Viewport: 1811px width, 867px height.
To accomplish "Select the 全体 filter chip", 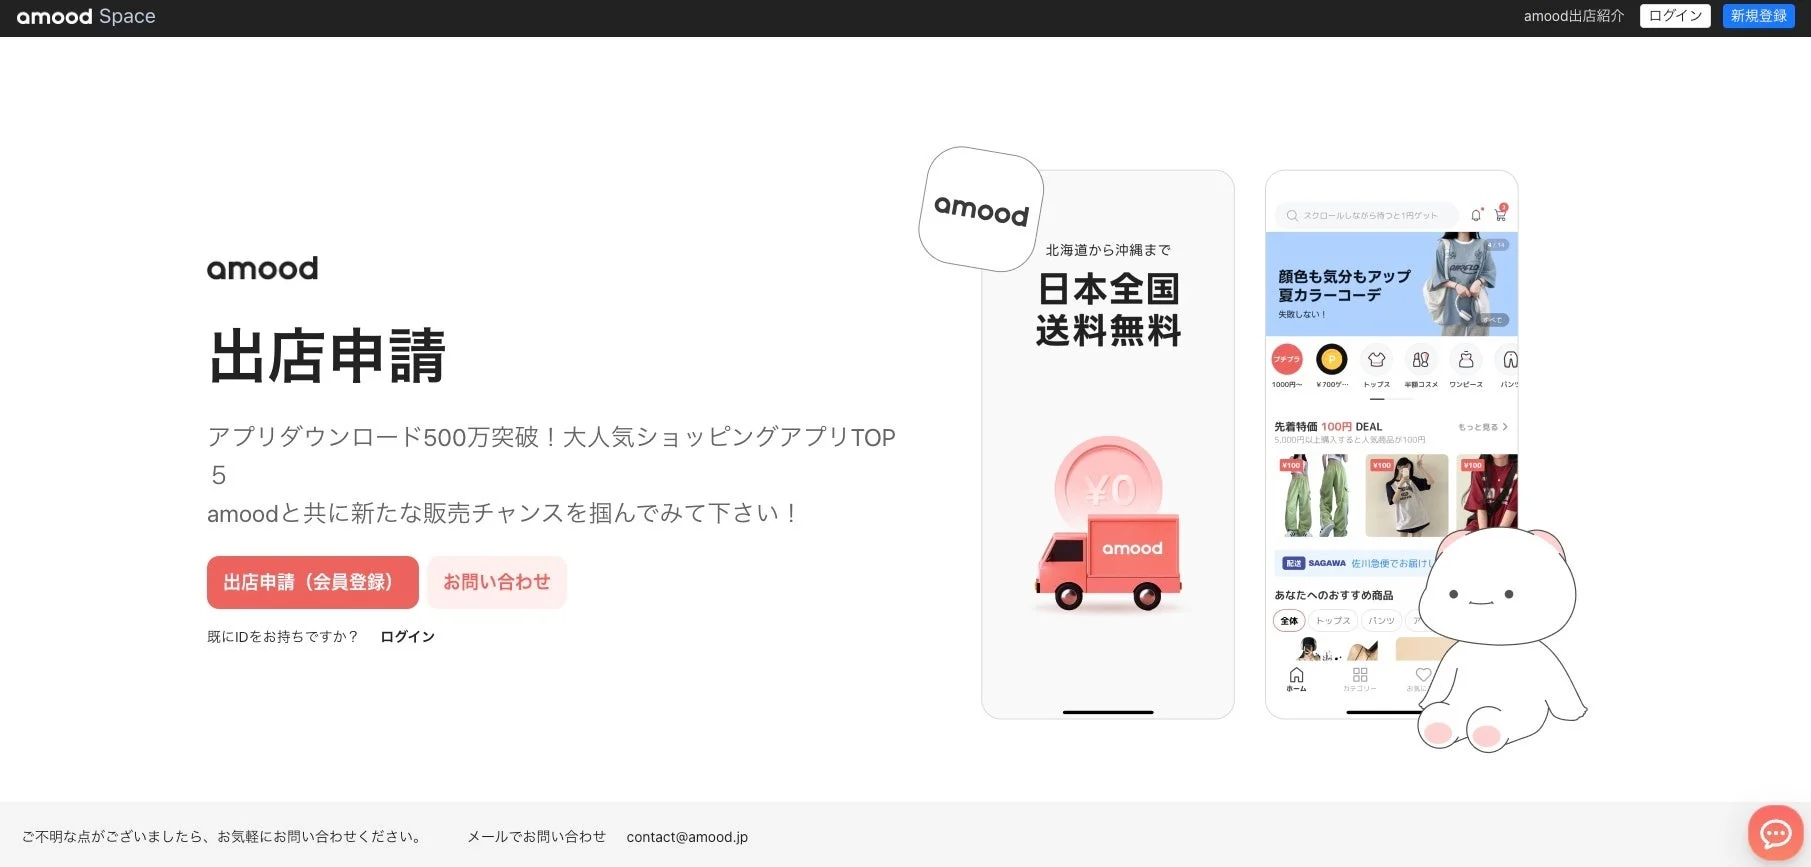I will pos(1289,621).
